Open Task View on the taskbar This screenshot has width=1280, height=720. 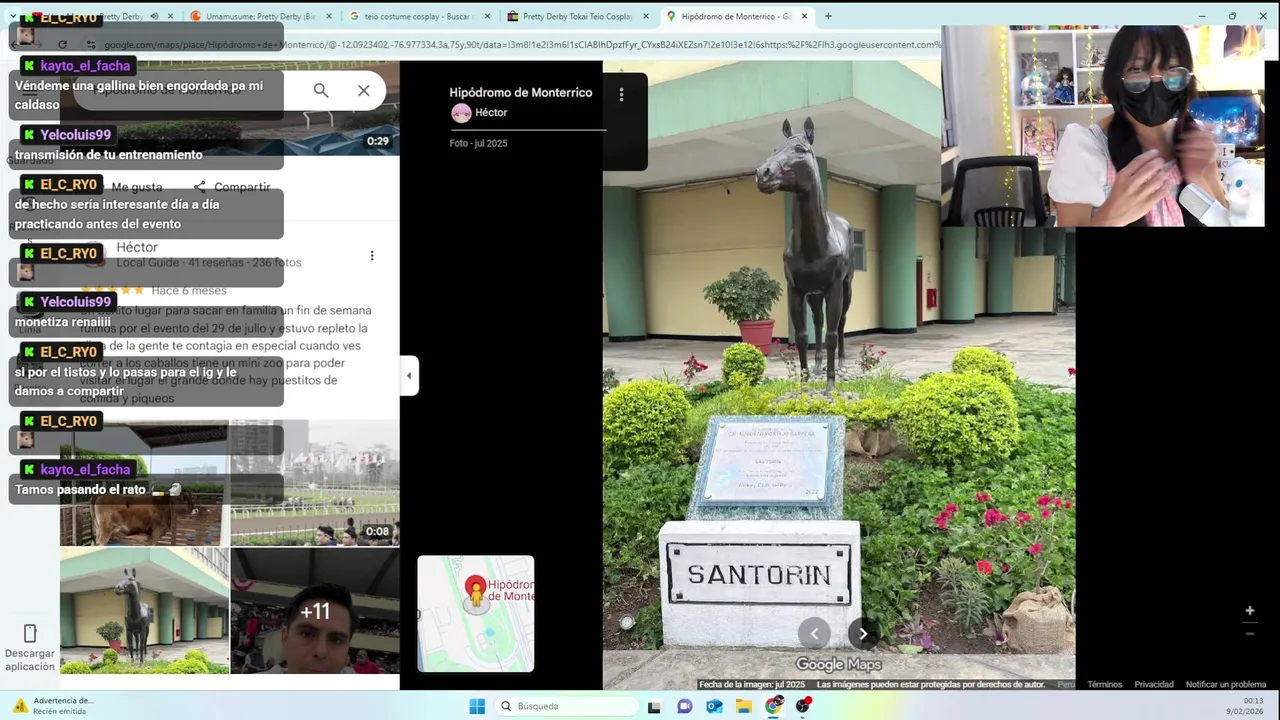(x=654, y=706)
